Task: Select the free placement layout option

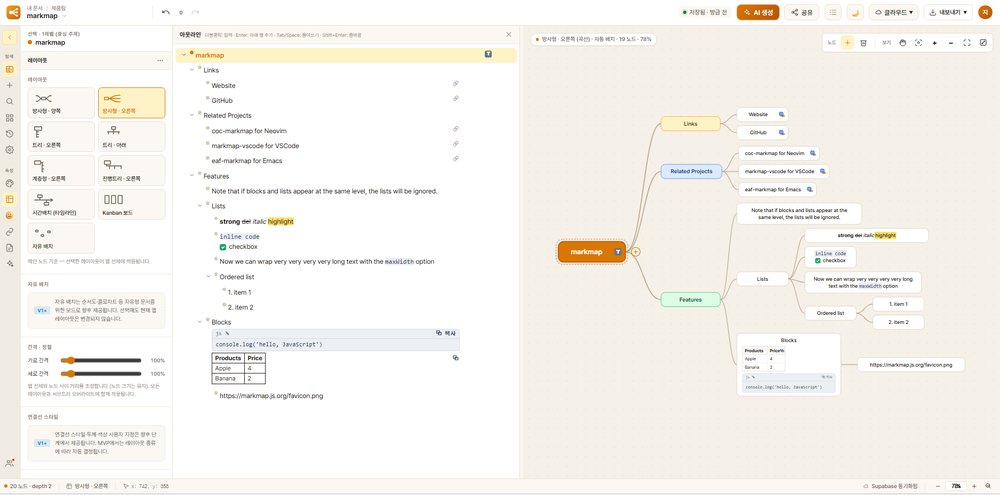Action: coord(61,238)
